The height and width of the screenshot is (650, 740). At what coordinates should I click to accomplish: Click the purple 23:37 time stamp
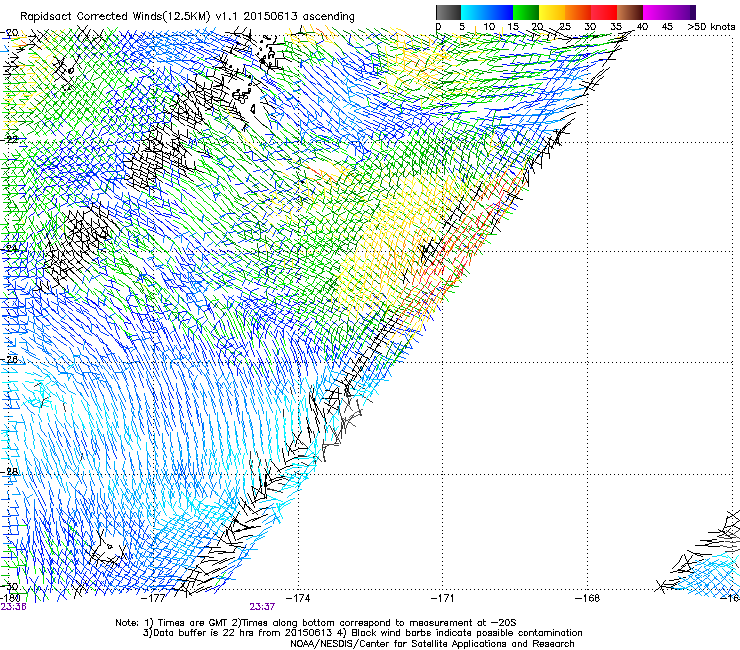click(x=262, y=607)
